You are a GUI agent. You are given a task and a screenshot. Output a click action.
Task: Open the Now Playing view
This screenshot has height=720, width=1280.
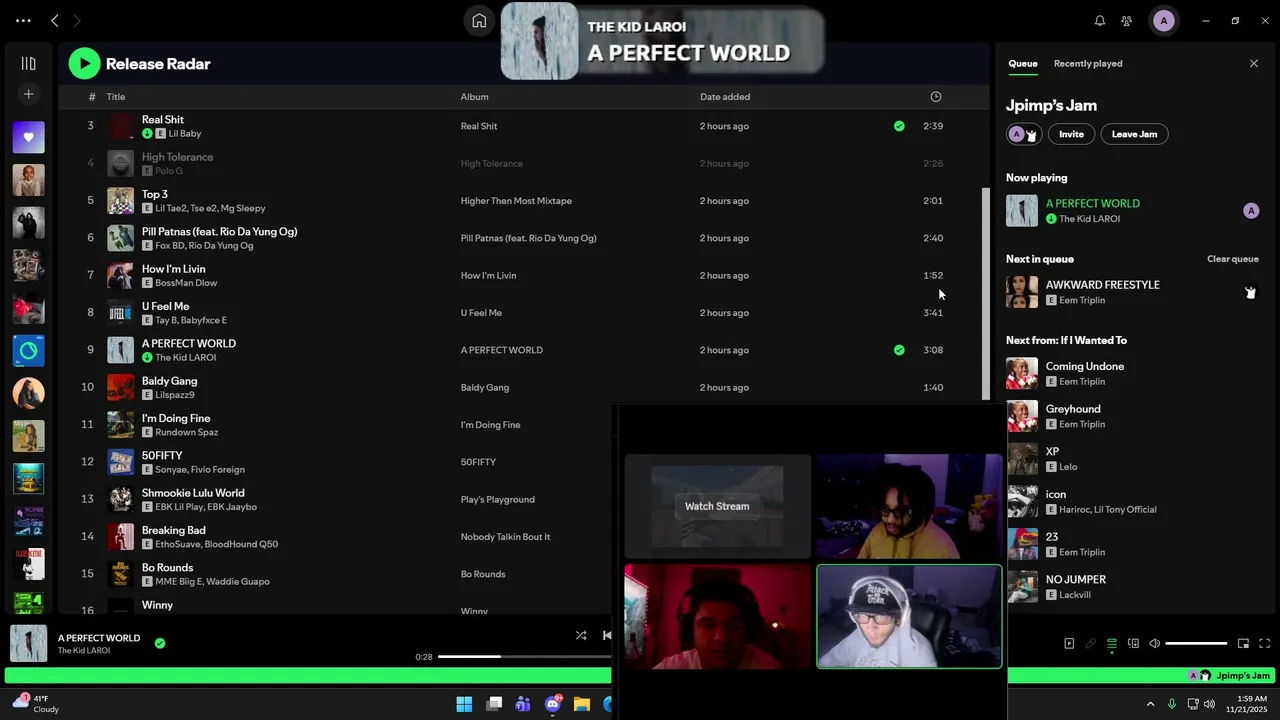click(x=1069, y=644)
